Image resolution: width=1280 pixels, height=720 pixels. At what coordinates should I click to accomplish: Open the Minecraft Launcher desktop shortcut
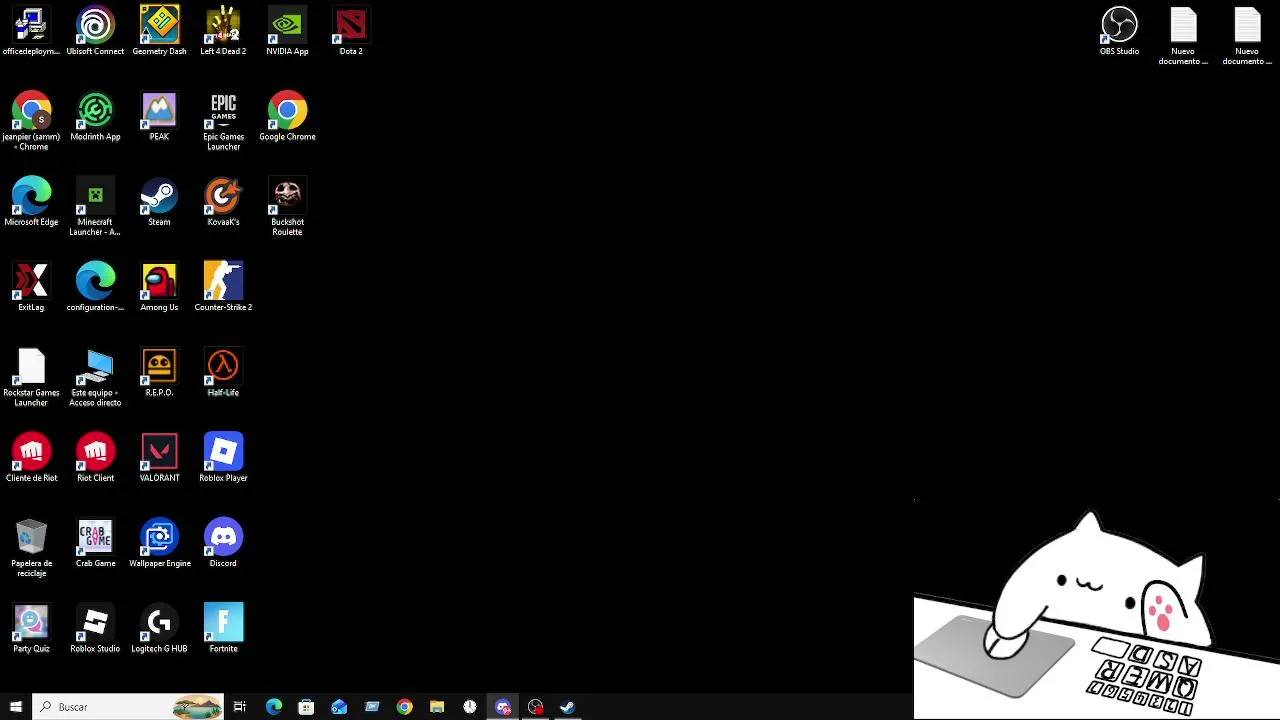(95, 207)
